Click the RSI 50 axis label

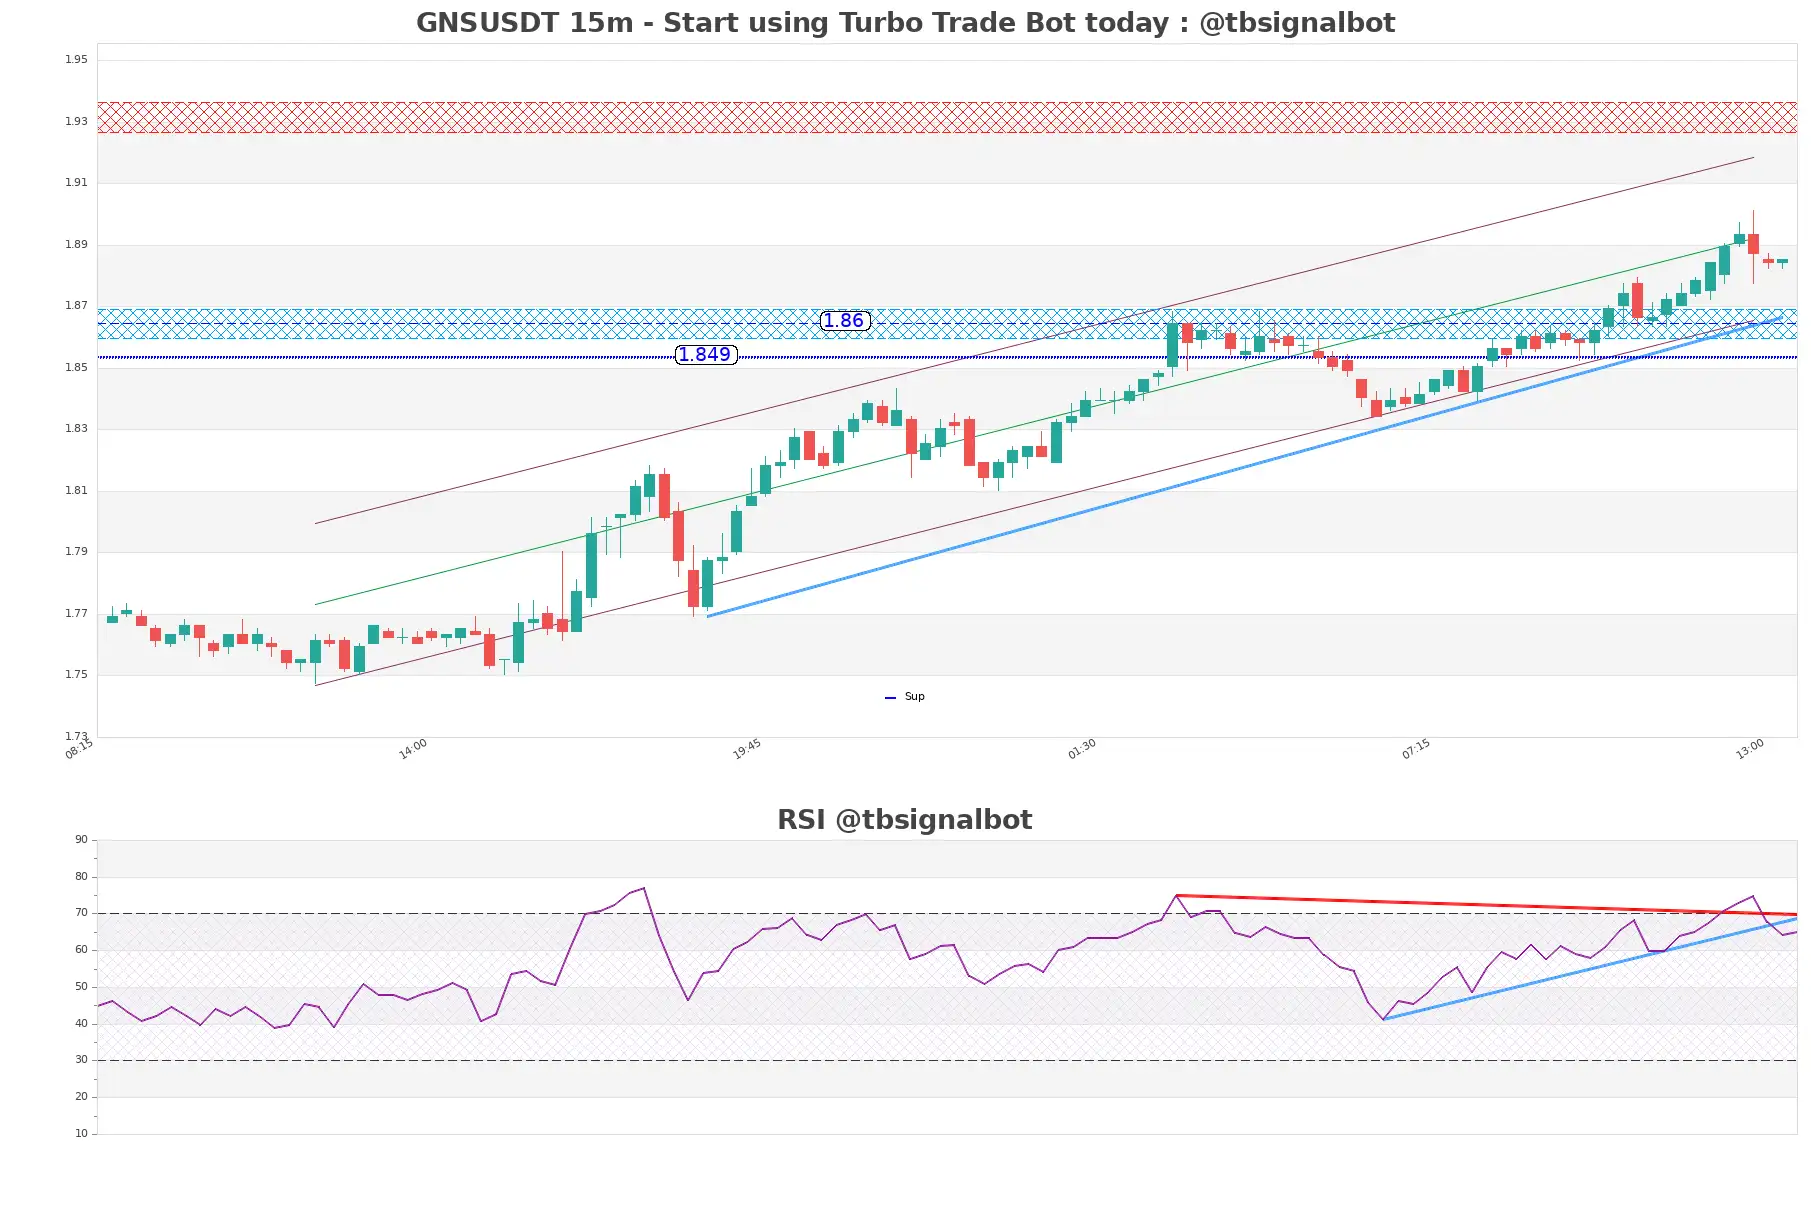[81, 987]
